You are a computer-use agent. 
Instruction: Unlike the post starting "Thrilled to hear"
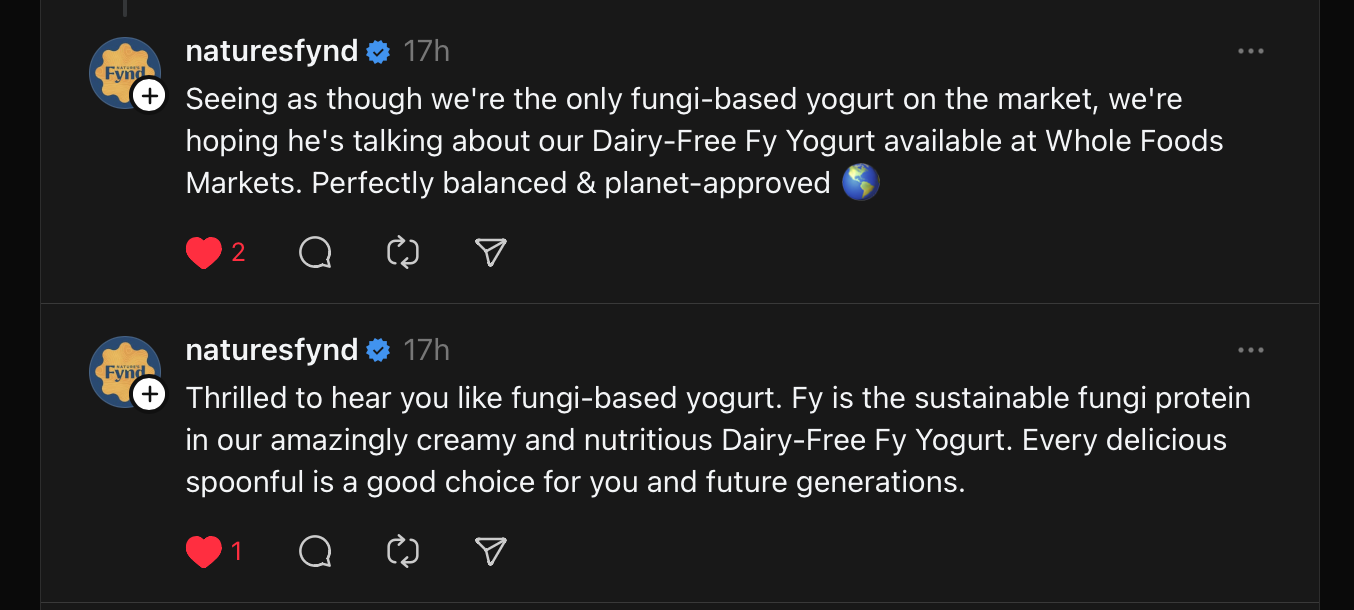point(203,551)
